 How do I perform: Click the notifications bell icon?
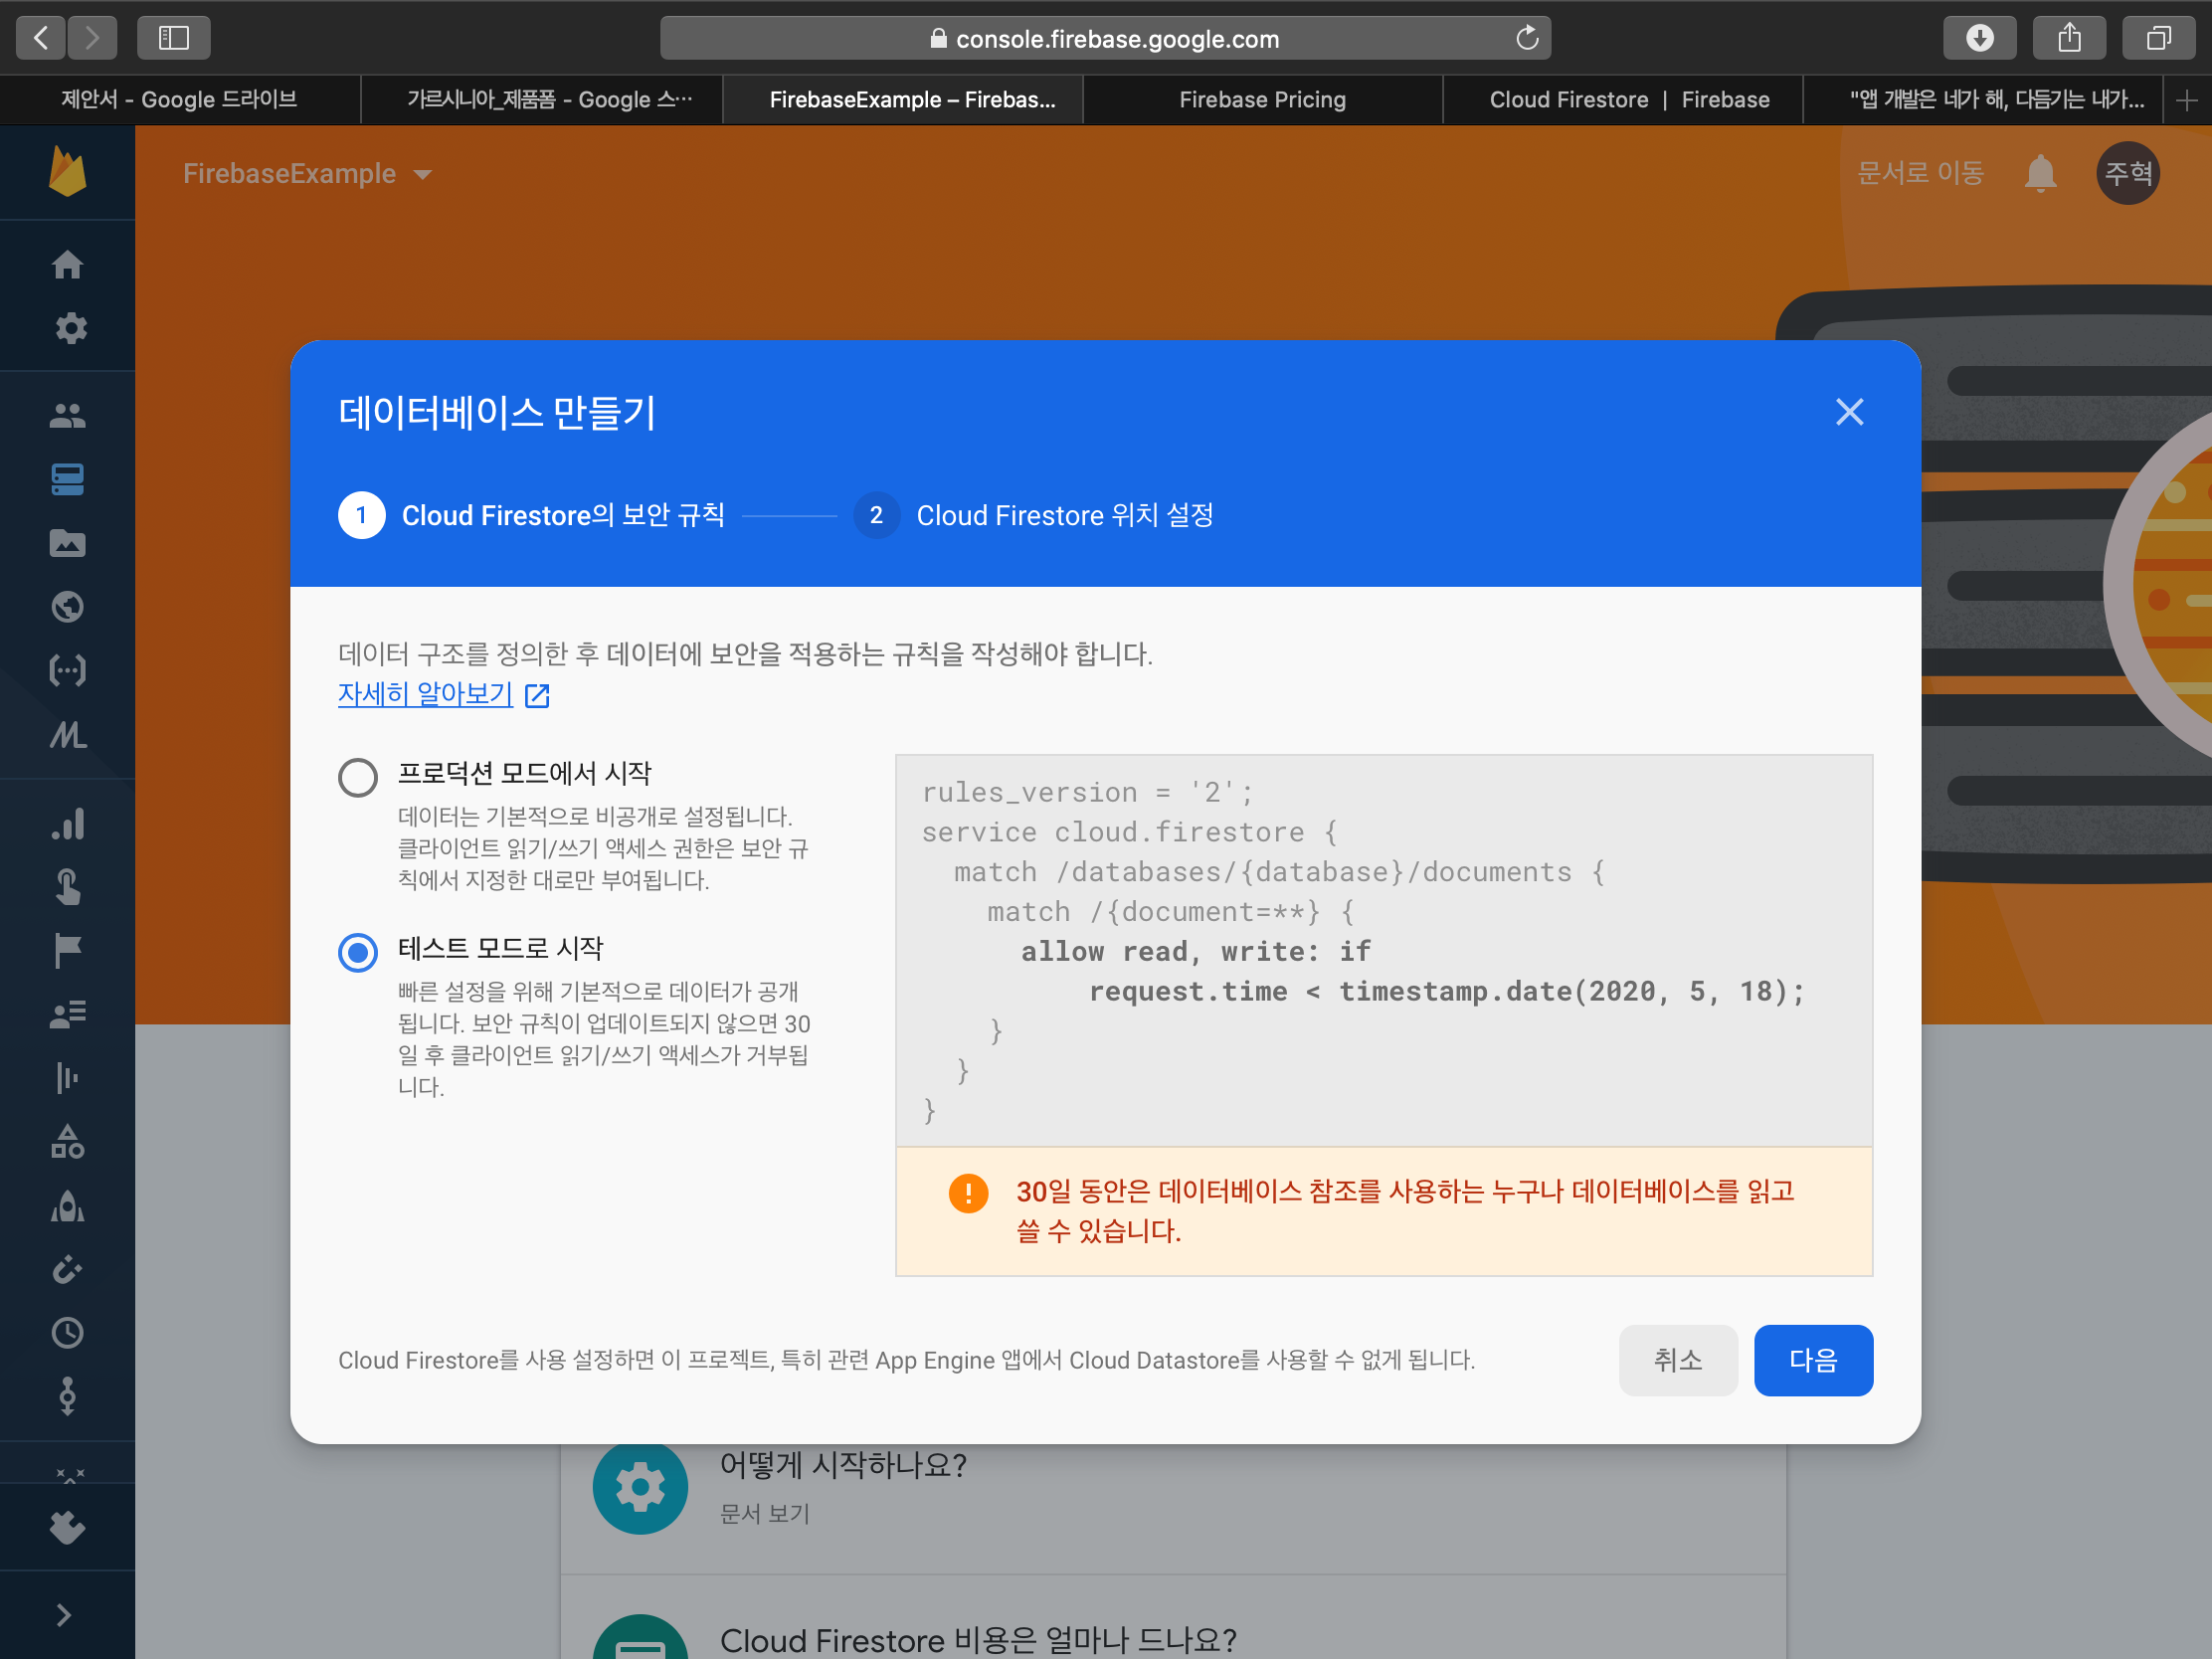[2039, 174]
